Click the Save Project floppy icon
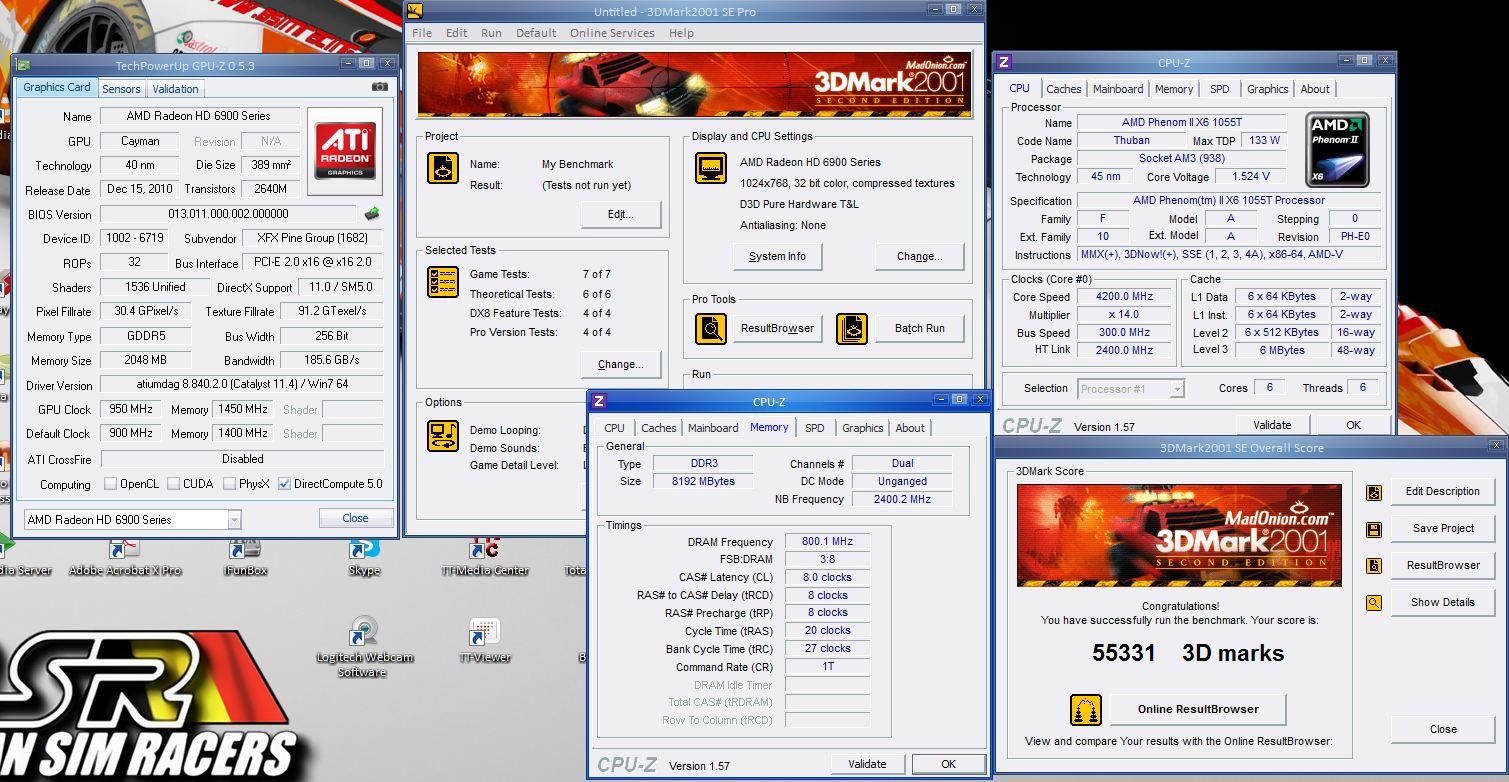Image resolution: width=1509 pixels, height=782 pixels. [x=1374, y=529]
